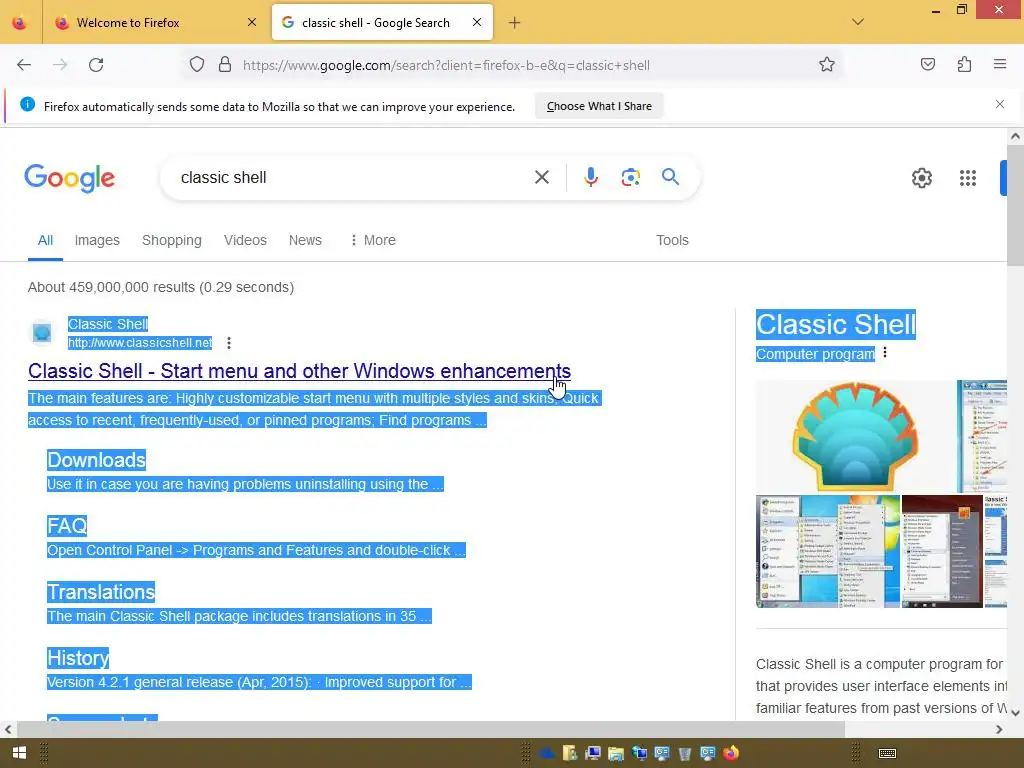This screenshot has width=1024, height=768.
Task: Switch to the Welcome to Firefox tab
Action: [x=155, y=22]
